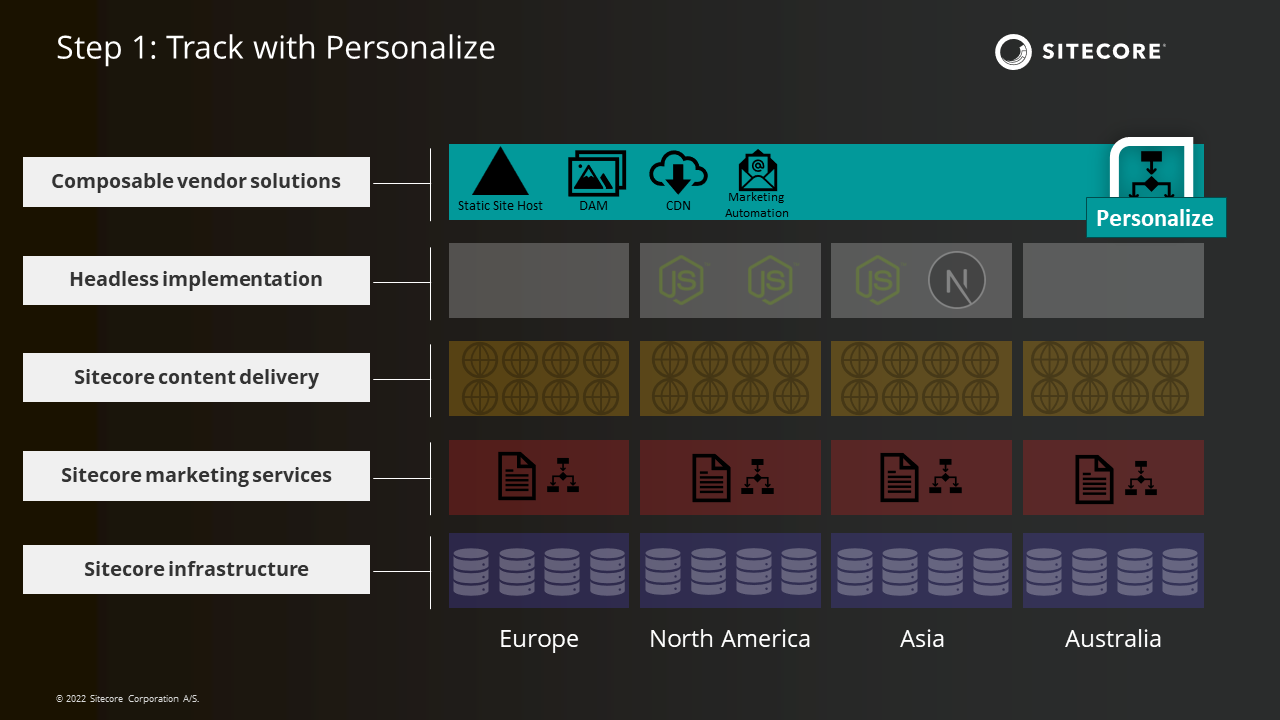This screenshot has height=720, width=1280.
Task: Select the Australia region label
Action: (x=1113, y=639)
